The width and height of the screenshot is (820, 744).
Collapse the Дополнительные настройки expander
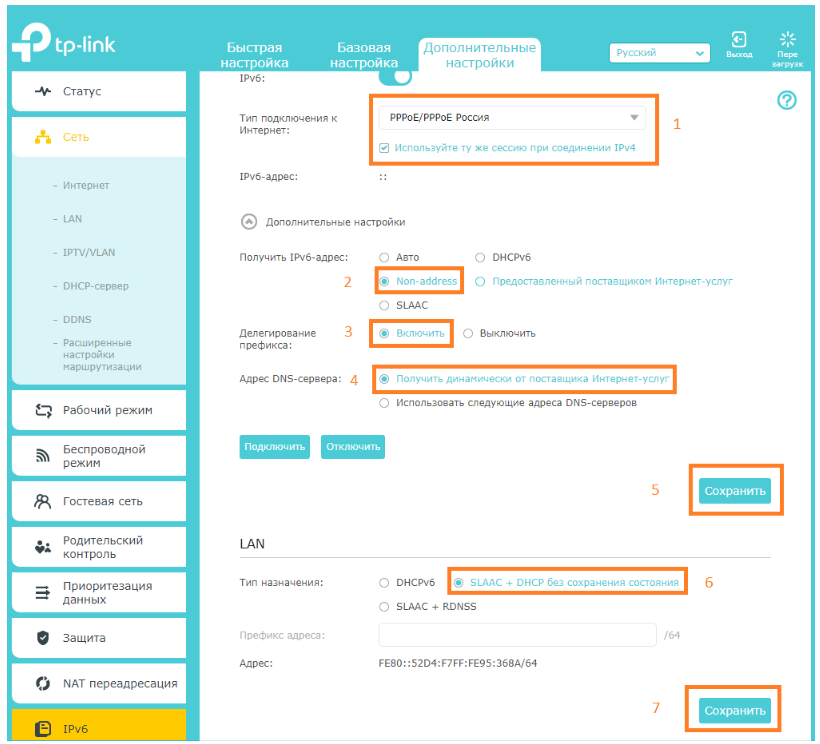tap(249, 222)
